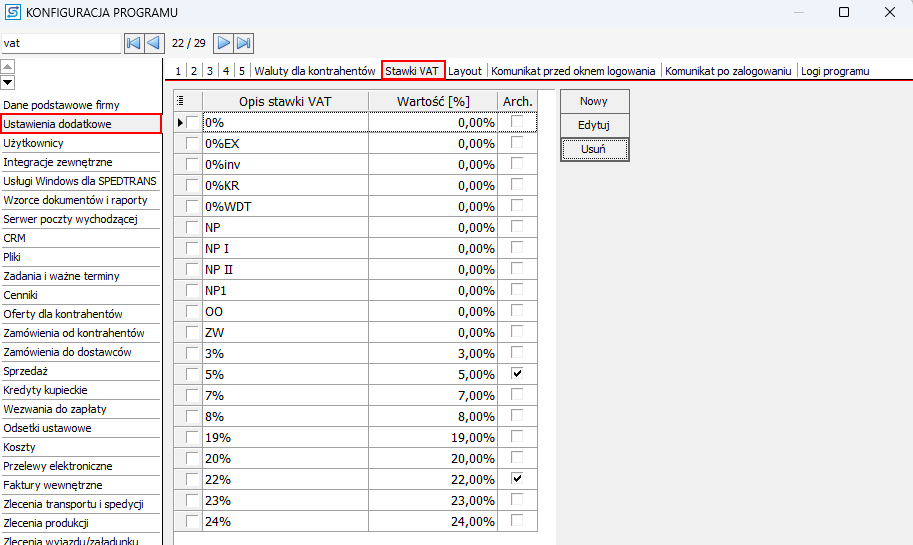
Task: Enable Arch. checkbox for 0% rate
Action: coord(517,122)
